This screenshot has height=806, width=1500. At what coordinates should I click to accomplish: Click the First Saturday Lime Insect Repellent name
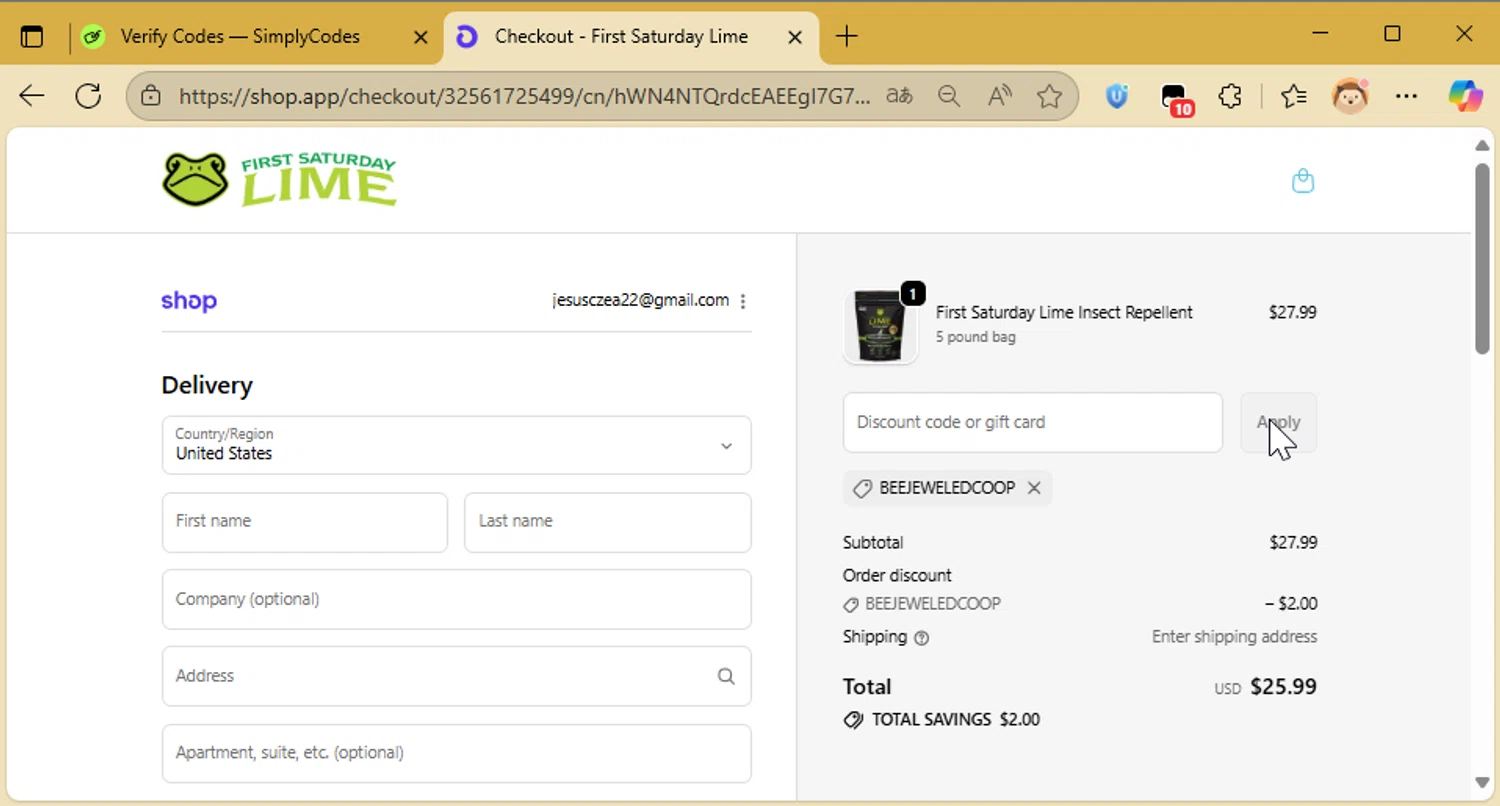click(1064, 312)
